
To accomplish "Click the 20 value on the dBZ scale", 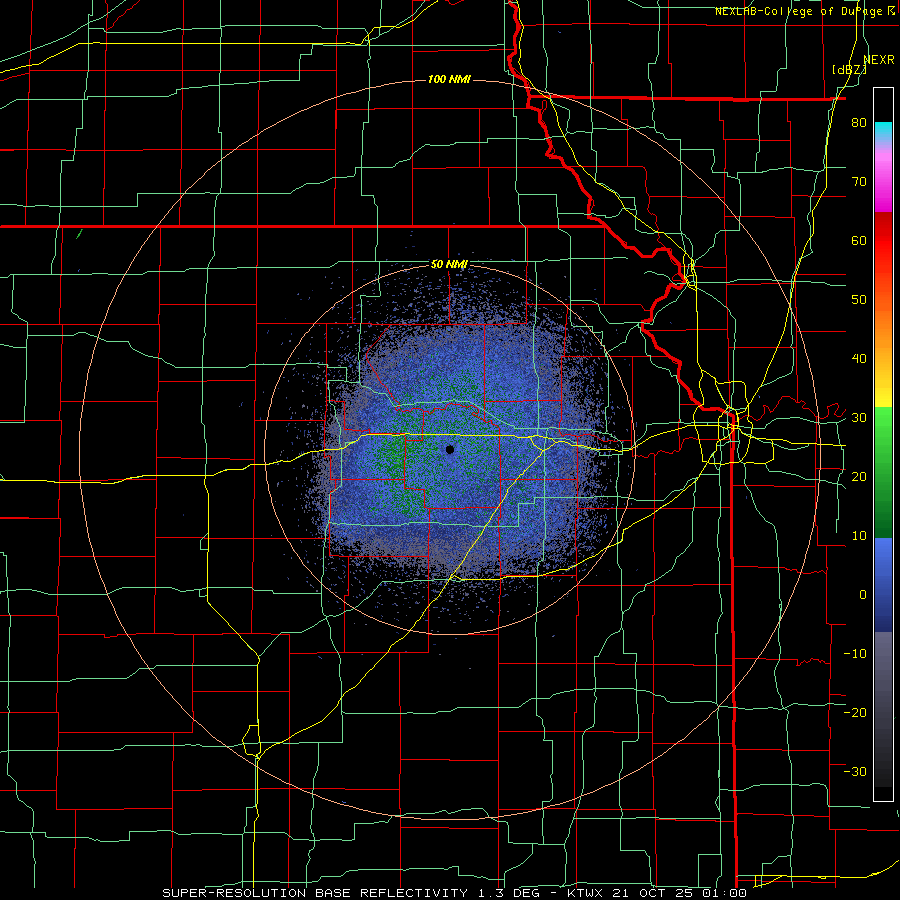I will pyautogui.click(x=859, y=476).
